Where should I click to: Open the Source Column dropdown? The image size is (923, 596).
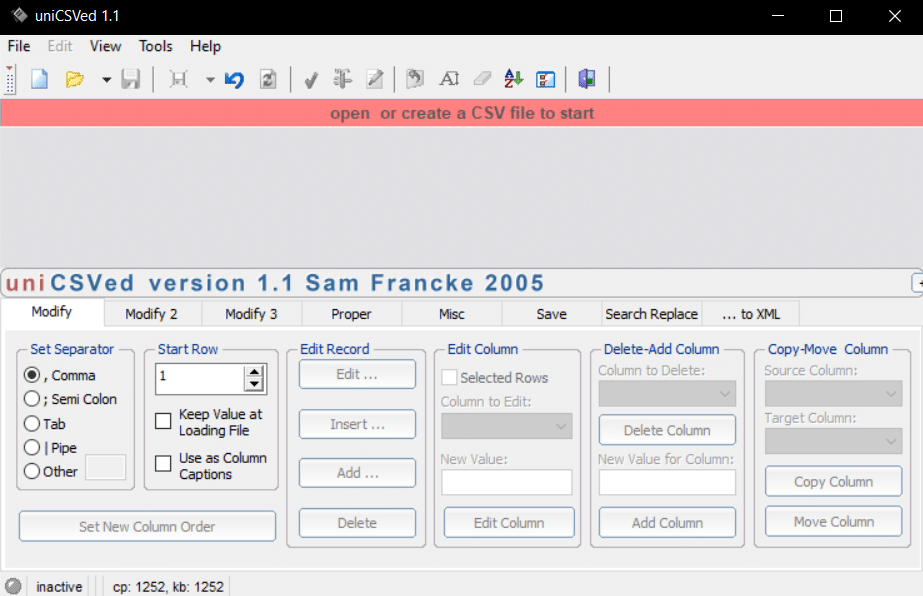(x=833, y=393)
